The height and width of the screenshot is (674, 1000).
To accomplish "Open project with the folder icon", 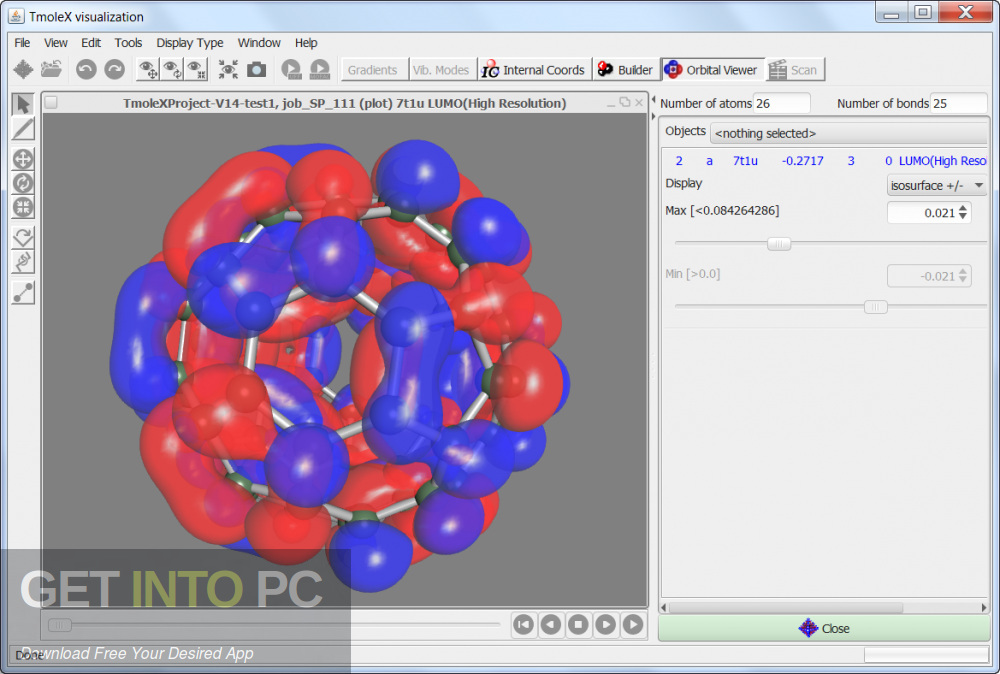I will [52, 69].
